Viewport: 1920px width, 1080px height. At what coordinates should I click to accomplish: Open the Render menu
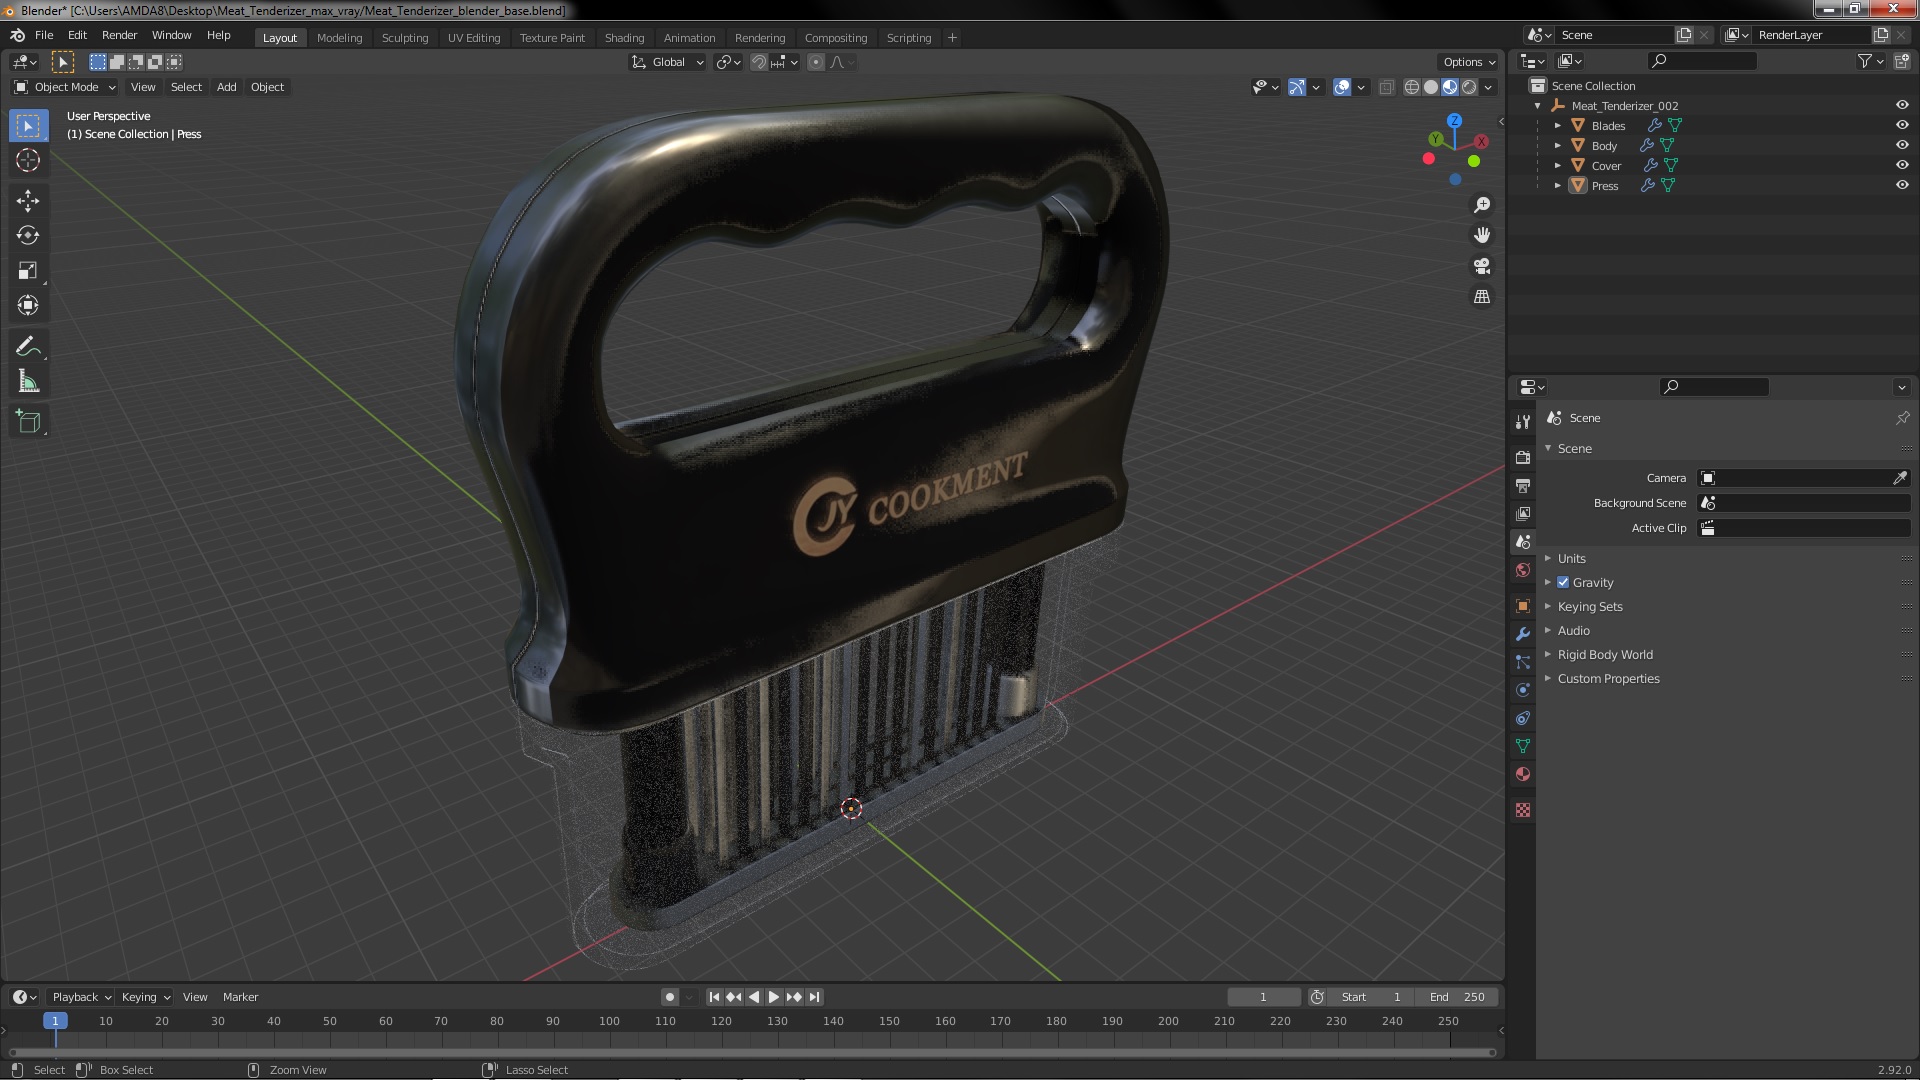119,35
